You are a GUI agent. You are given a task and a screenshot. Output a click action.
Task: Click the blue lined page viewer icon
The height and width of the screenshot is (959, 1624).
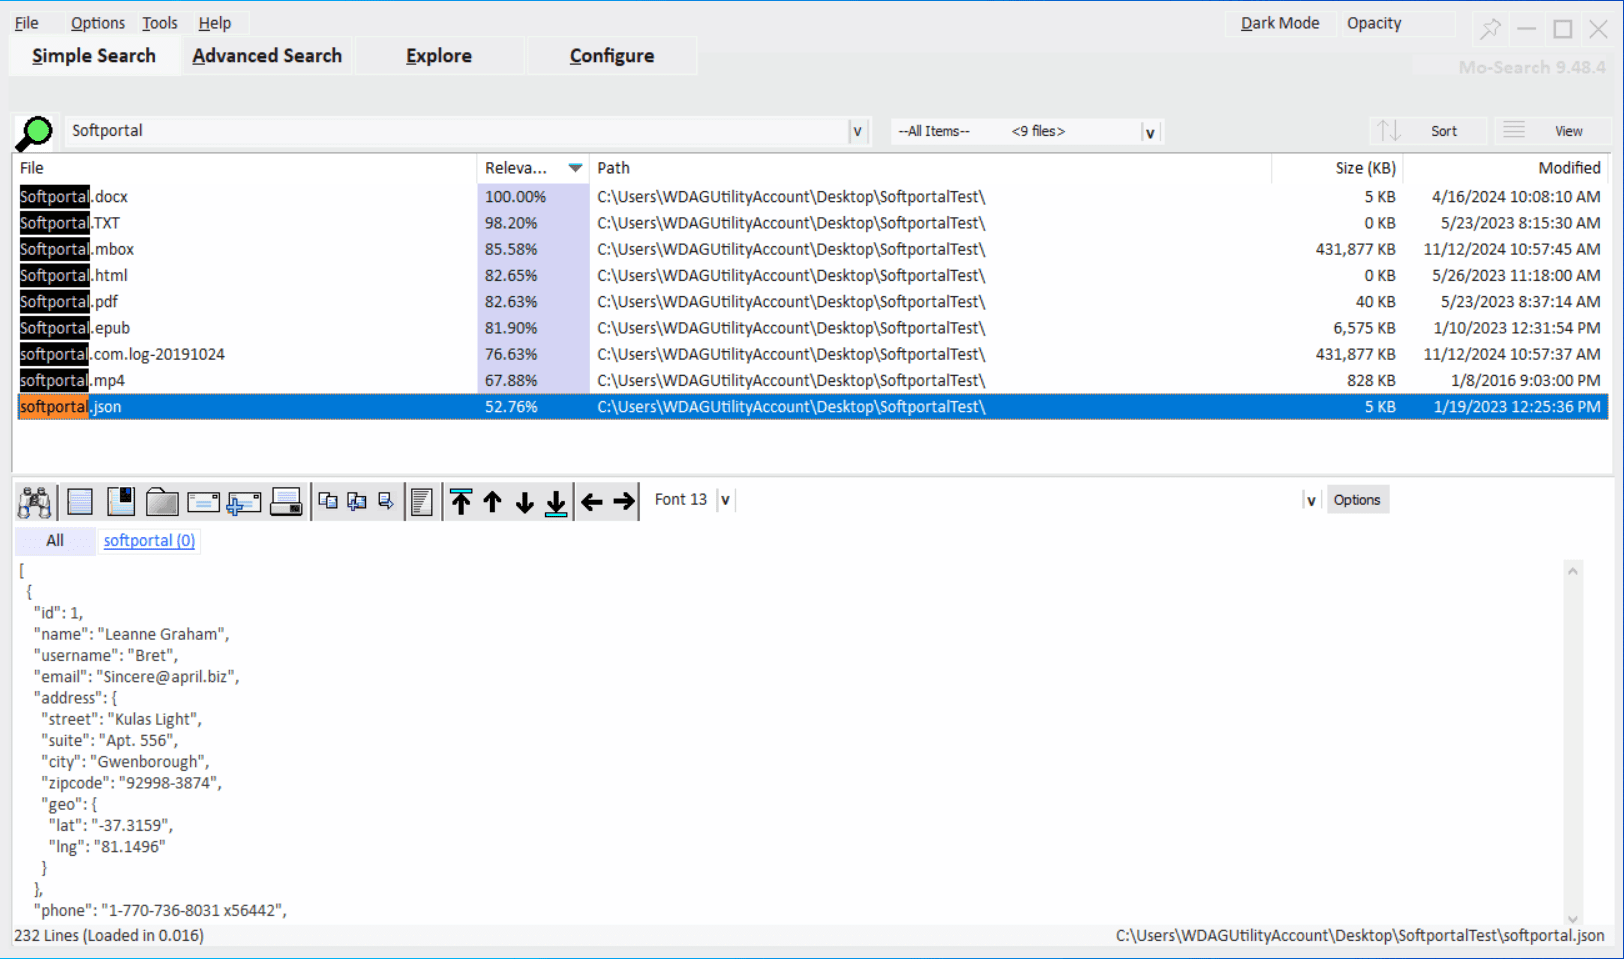pyautogui.click(x=80, y=501)
